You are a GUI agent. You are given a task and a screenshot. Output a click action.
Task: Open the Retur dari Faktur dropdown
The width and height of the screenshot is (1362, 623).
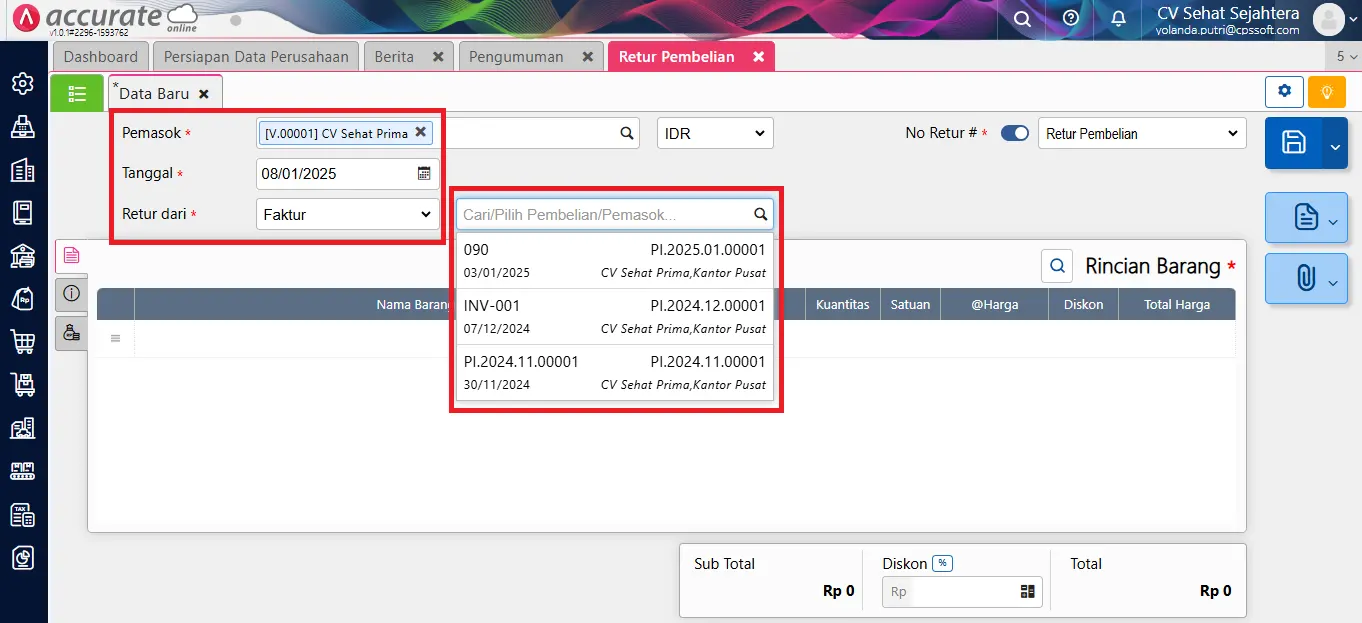347,214
